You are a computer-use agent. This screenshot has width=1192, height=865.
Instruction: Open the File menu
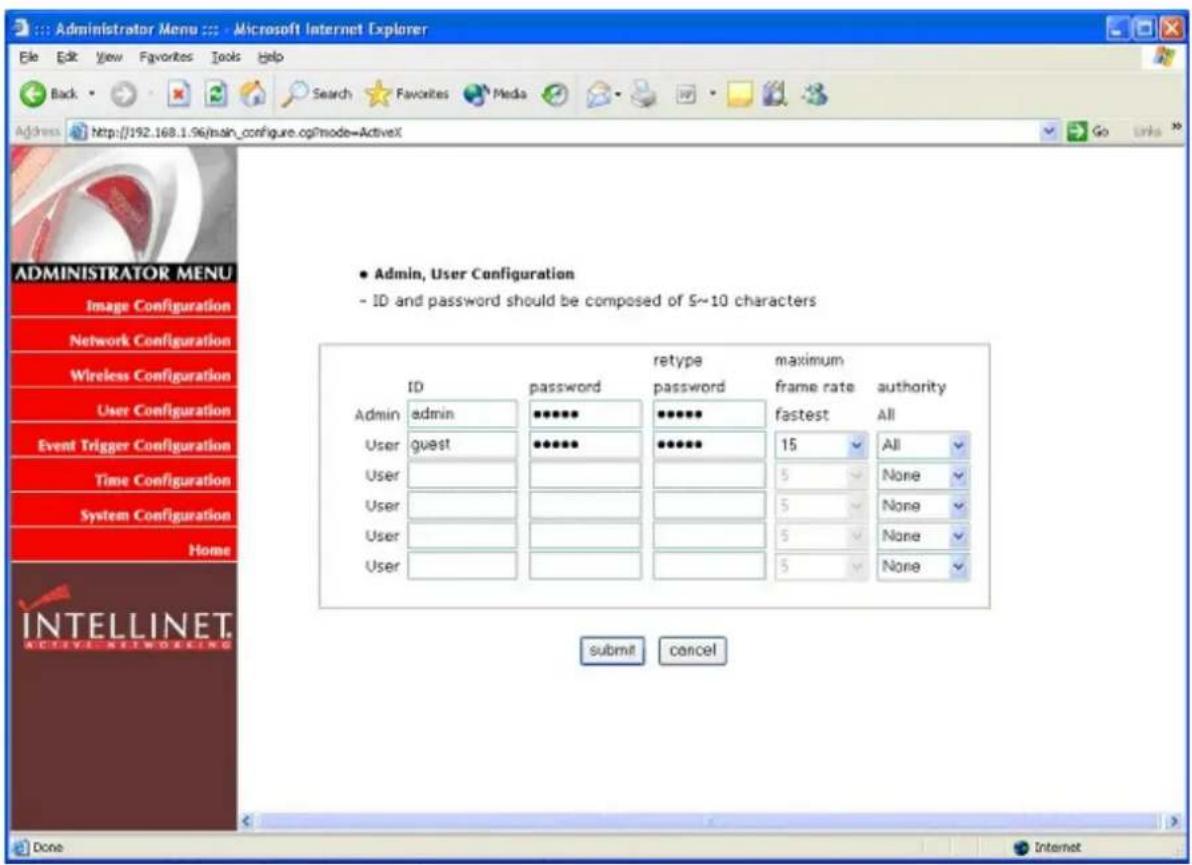pos(29,57)
